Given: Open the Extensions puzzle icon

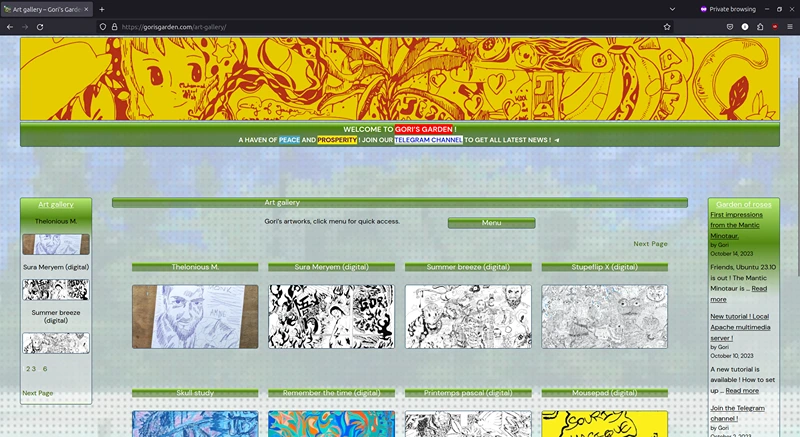Looking at the screenshot, I should (x=760, y=27).
